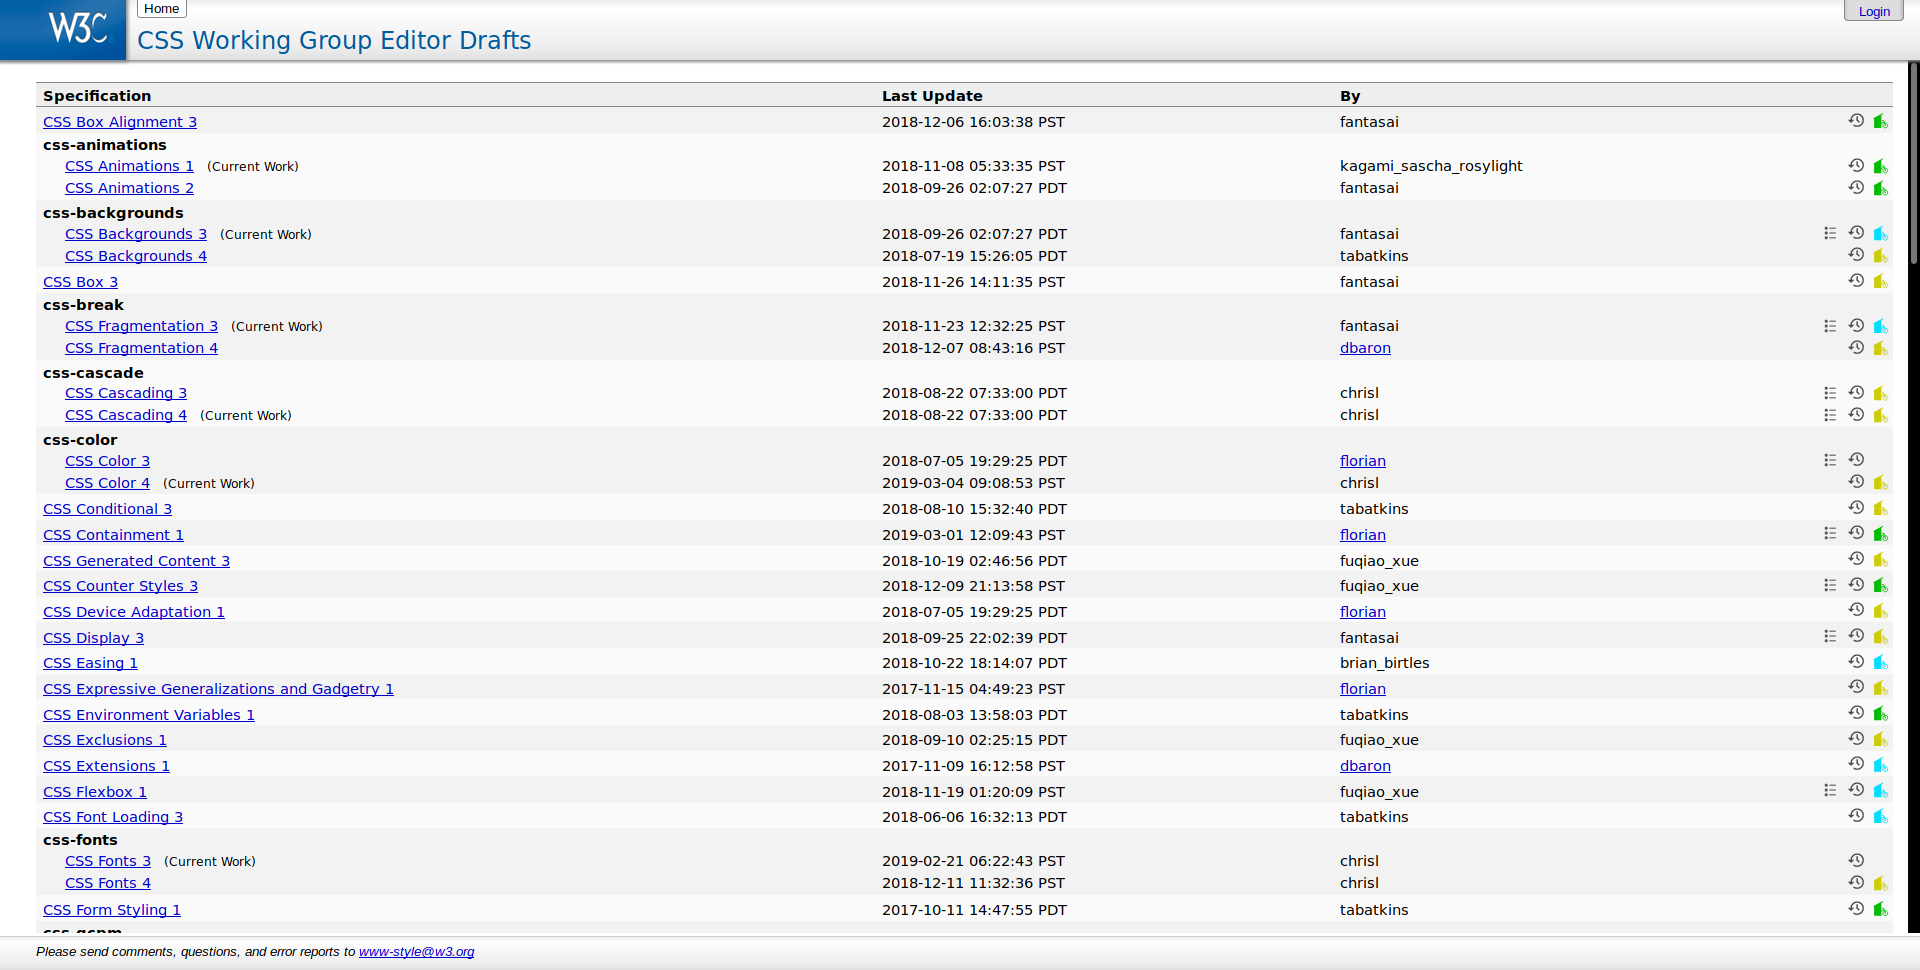This screenshot has height=970, width=1920.
Task: Open CSS Cascading 4 link
Action: (x=126, y=415)
